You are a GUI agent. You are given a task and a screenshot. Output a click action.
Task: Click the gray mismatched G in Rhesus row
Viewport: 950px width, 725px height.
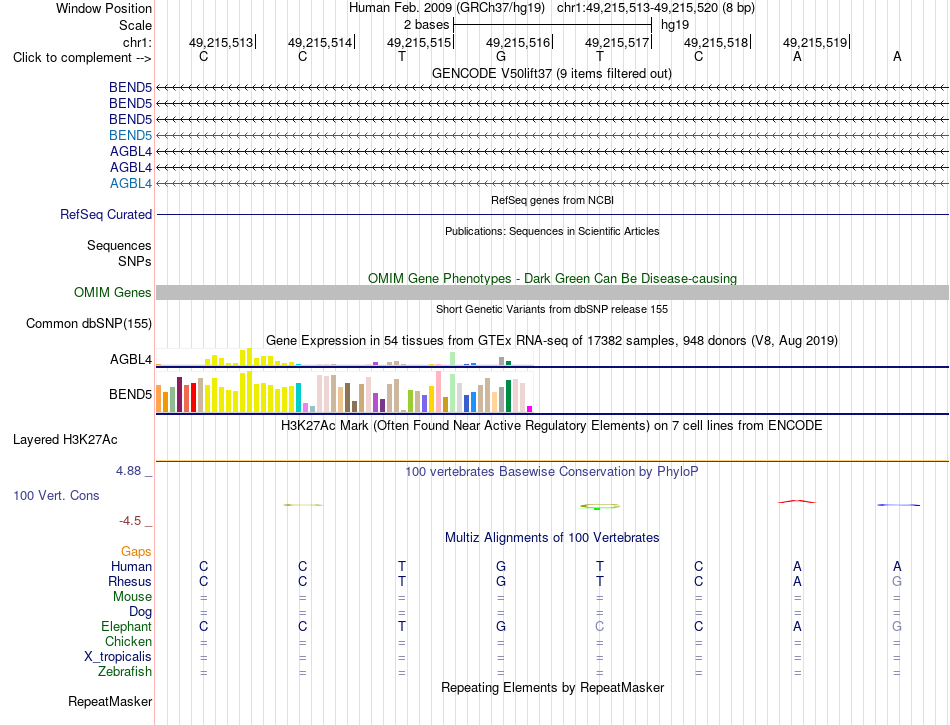point(897,581)
